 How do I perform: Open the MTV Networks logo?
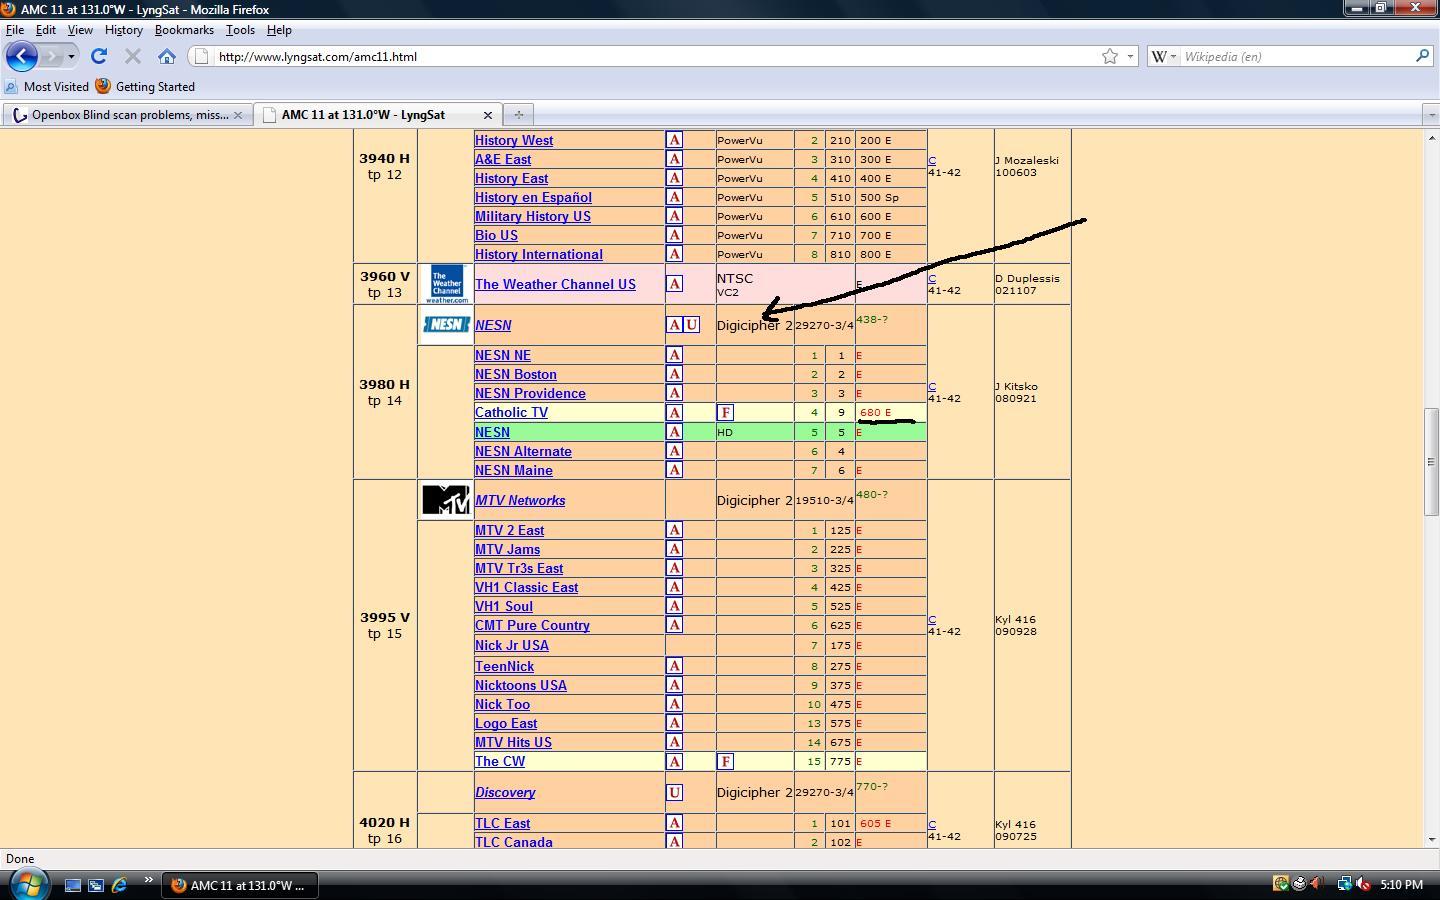coord(446,500)
